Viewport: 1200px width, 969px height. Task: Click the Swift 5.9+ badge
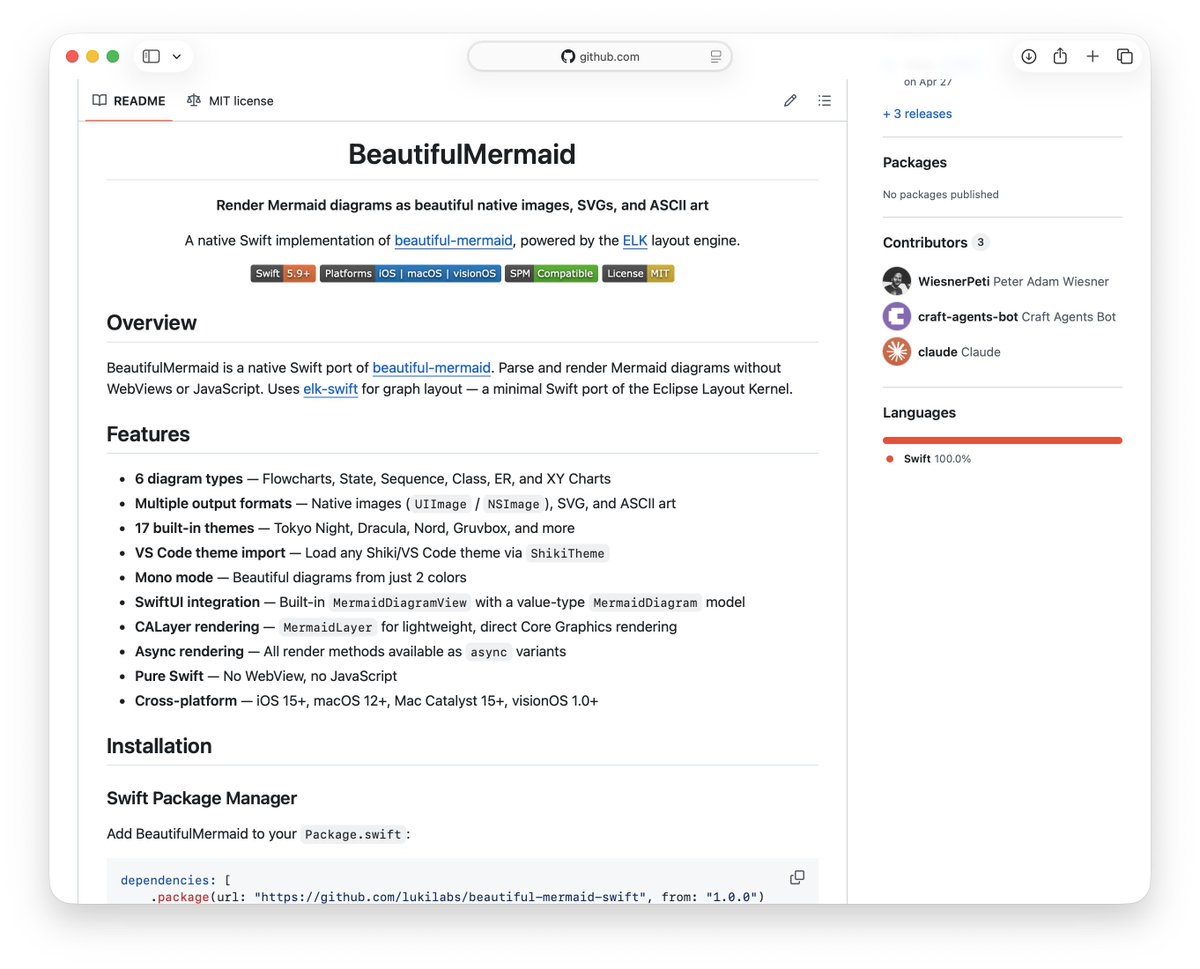click(x=283, y=274)
